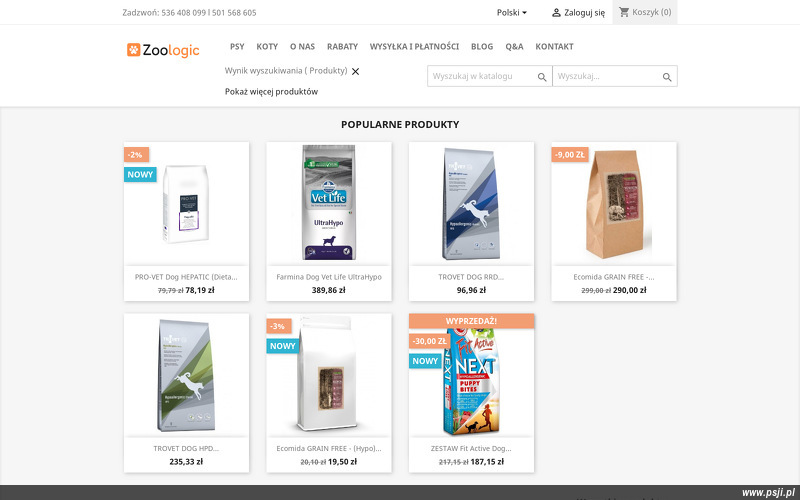The image size is (800, 500).
Task: Open the KOTY menu
Action: coord(267,46)
